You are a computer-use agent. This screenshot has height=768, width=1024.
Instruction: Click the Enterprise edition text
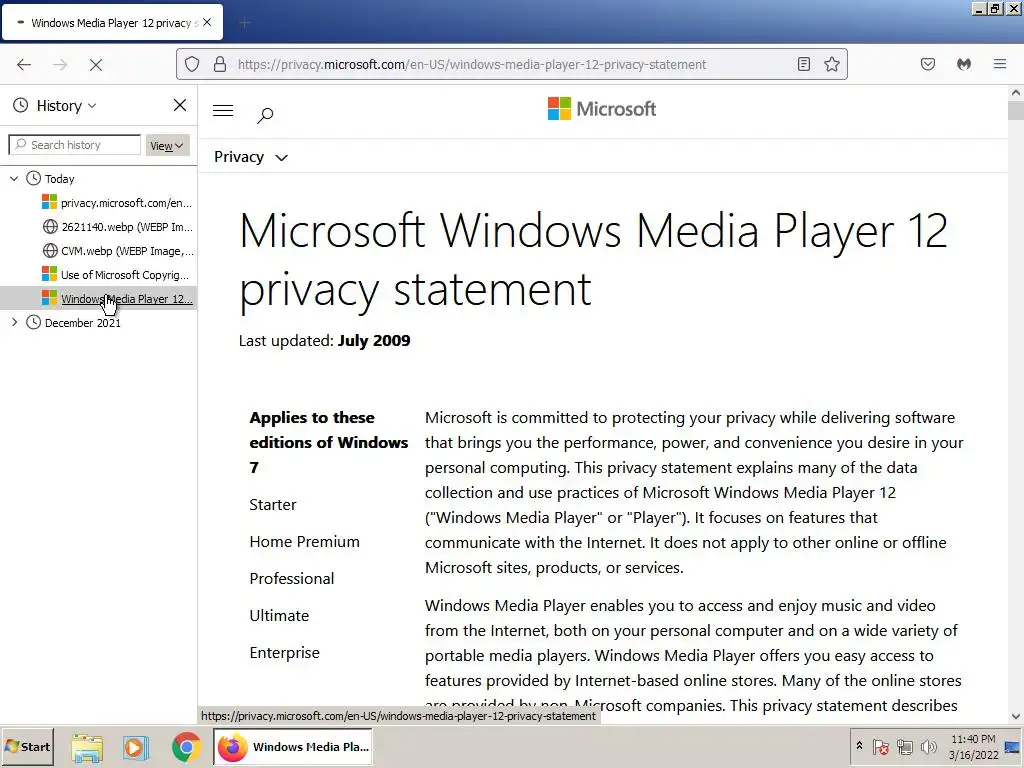click(x=285, y=653)
